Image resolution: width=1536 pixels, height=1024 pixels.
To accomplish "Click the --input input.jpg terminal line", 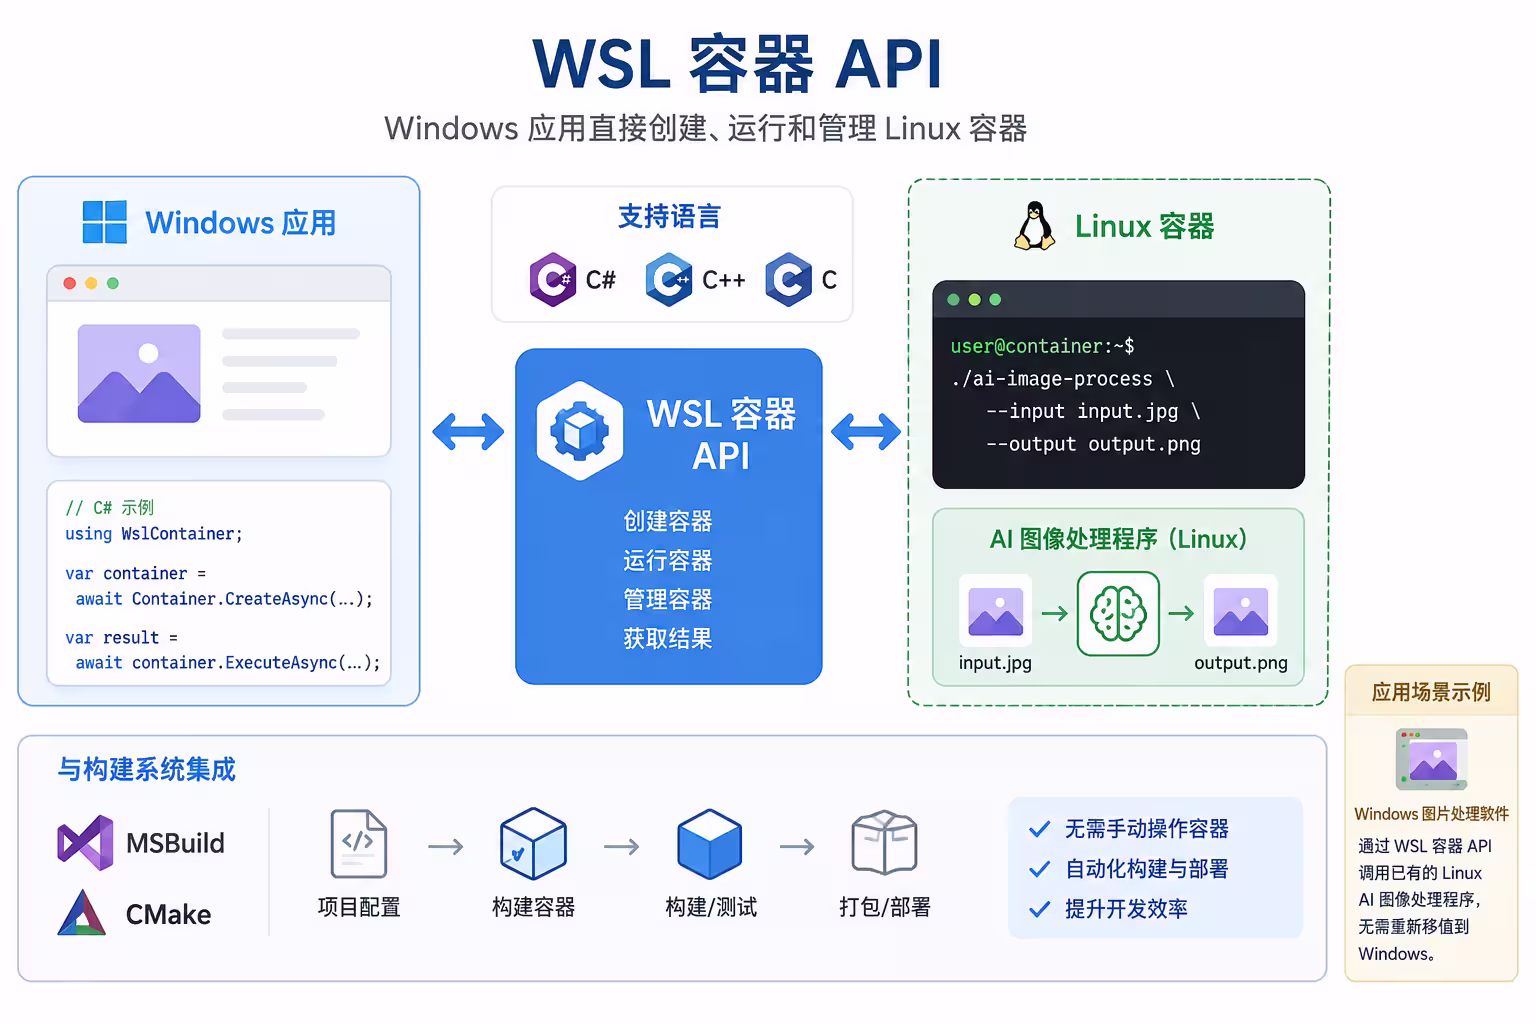I will pyautogui.click(x=1093, y=411).
